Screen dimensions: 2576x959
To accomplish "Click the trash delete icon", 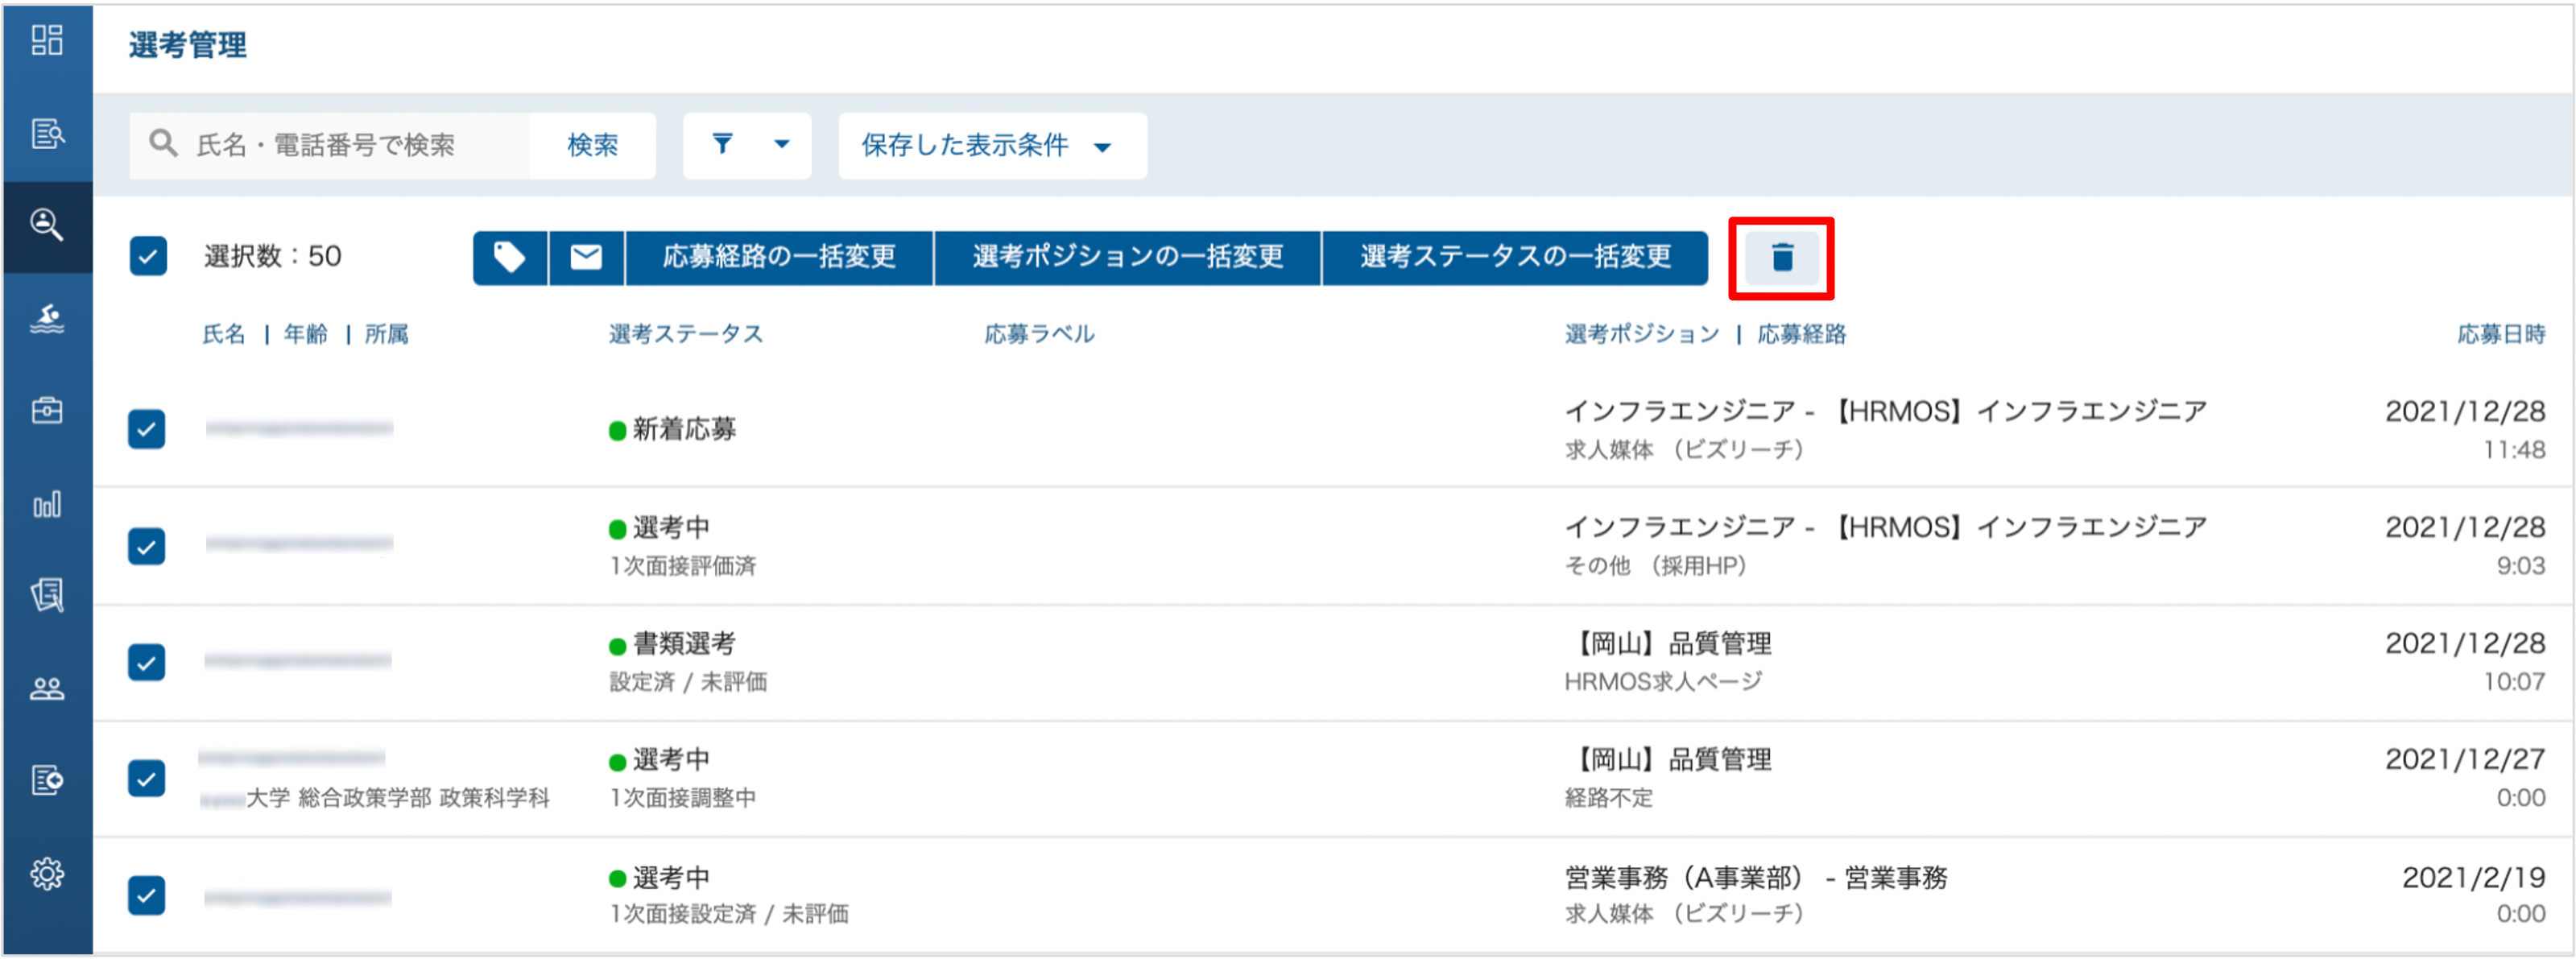I will [1781, 258].
